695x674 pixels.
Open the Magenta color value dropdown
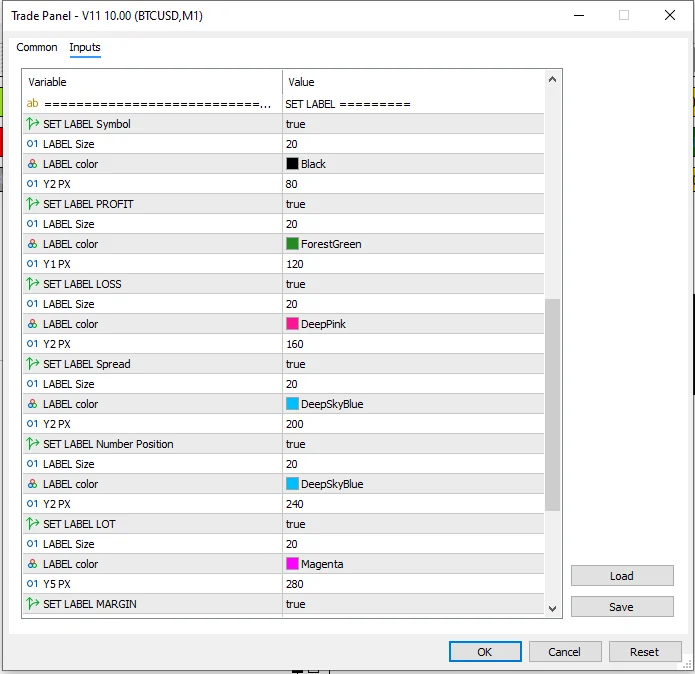413,564
